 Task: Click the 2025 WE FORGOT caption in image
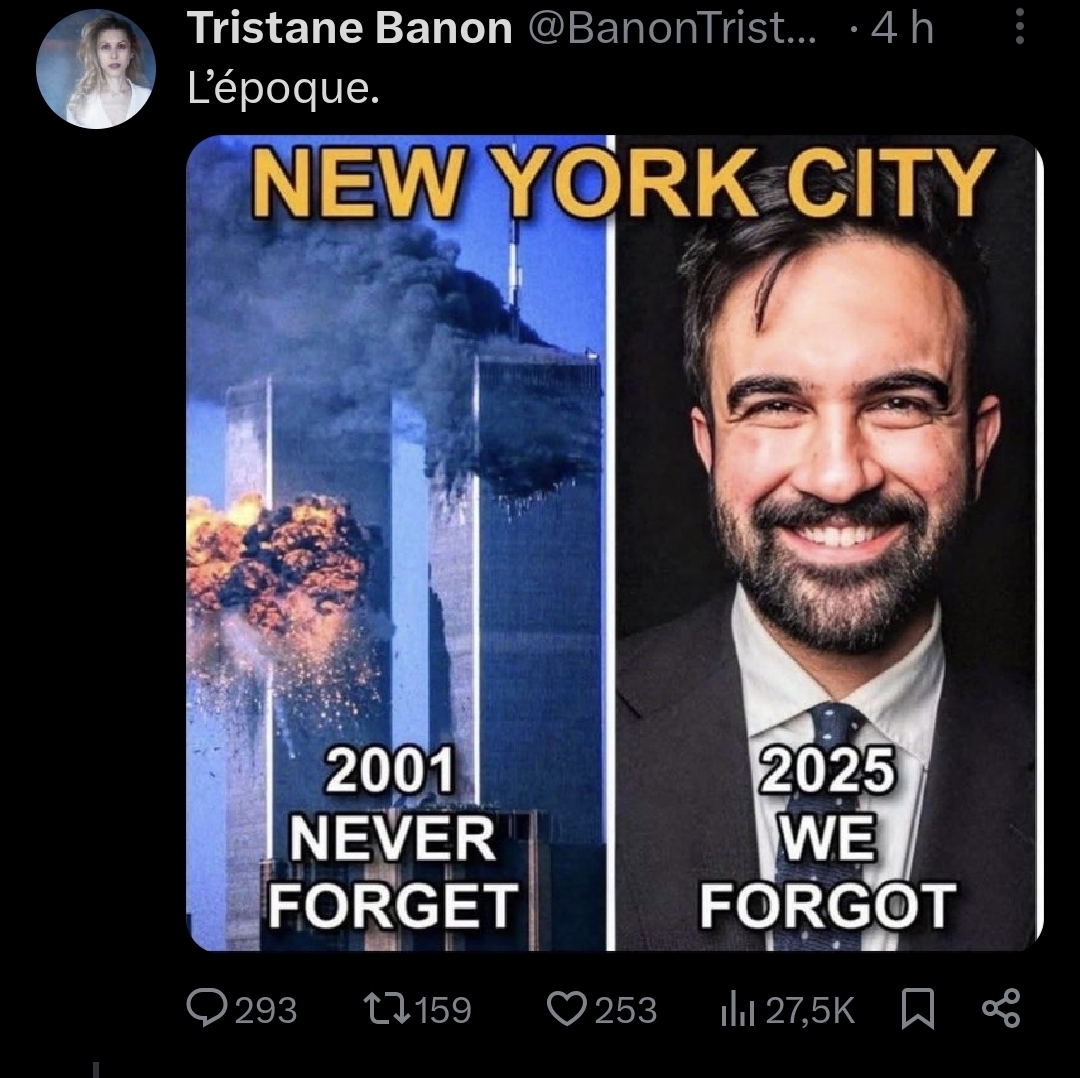tap(826, 838)
